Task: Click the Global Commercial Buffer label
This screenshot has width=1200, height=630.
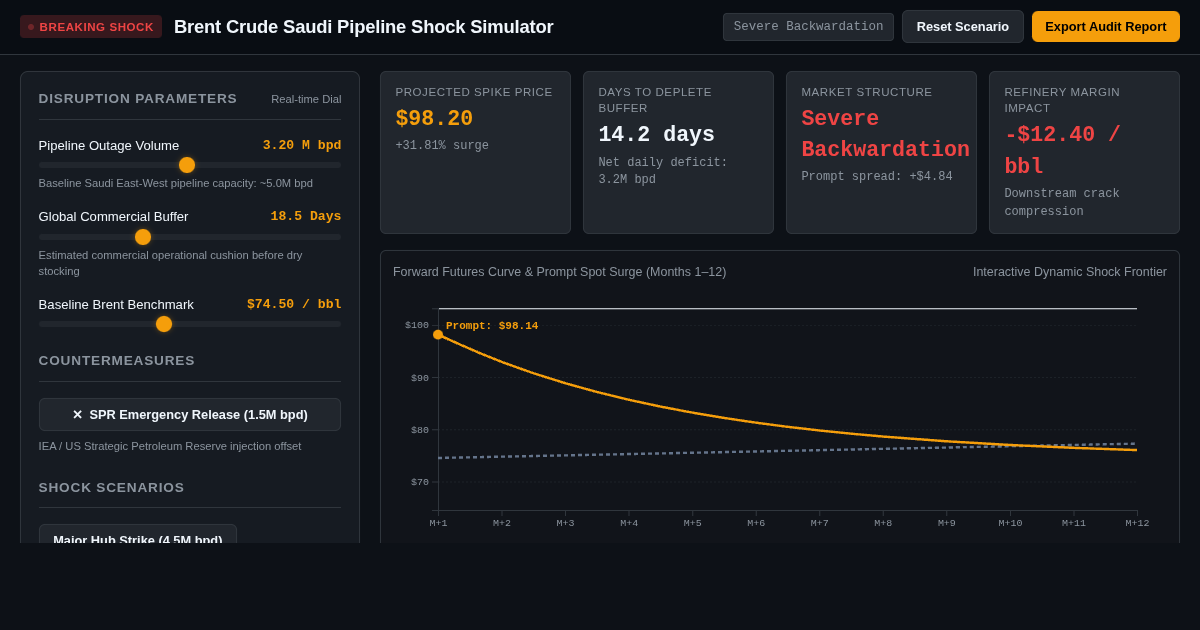Action: coord(114,217)
